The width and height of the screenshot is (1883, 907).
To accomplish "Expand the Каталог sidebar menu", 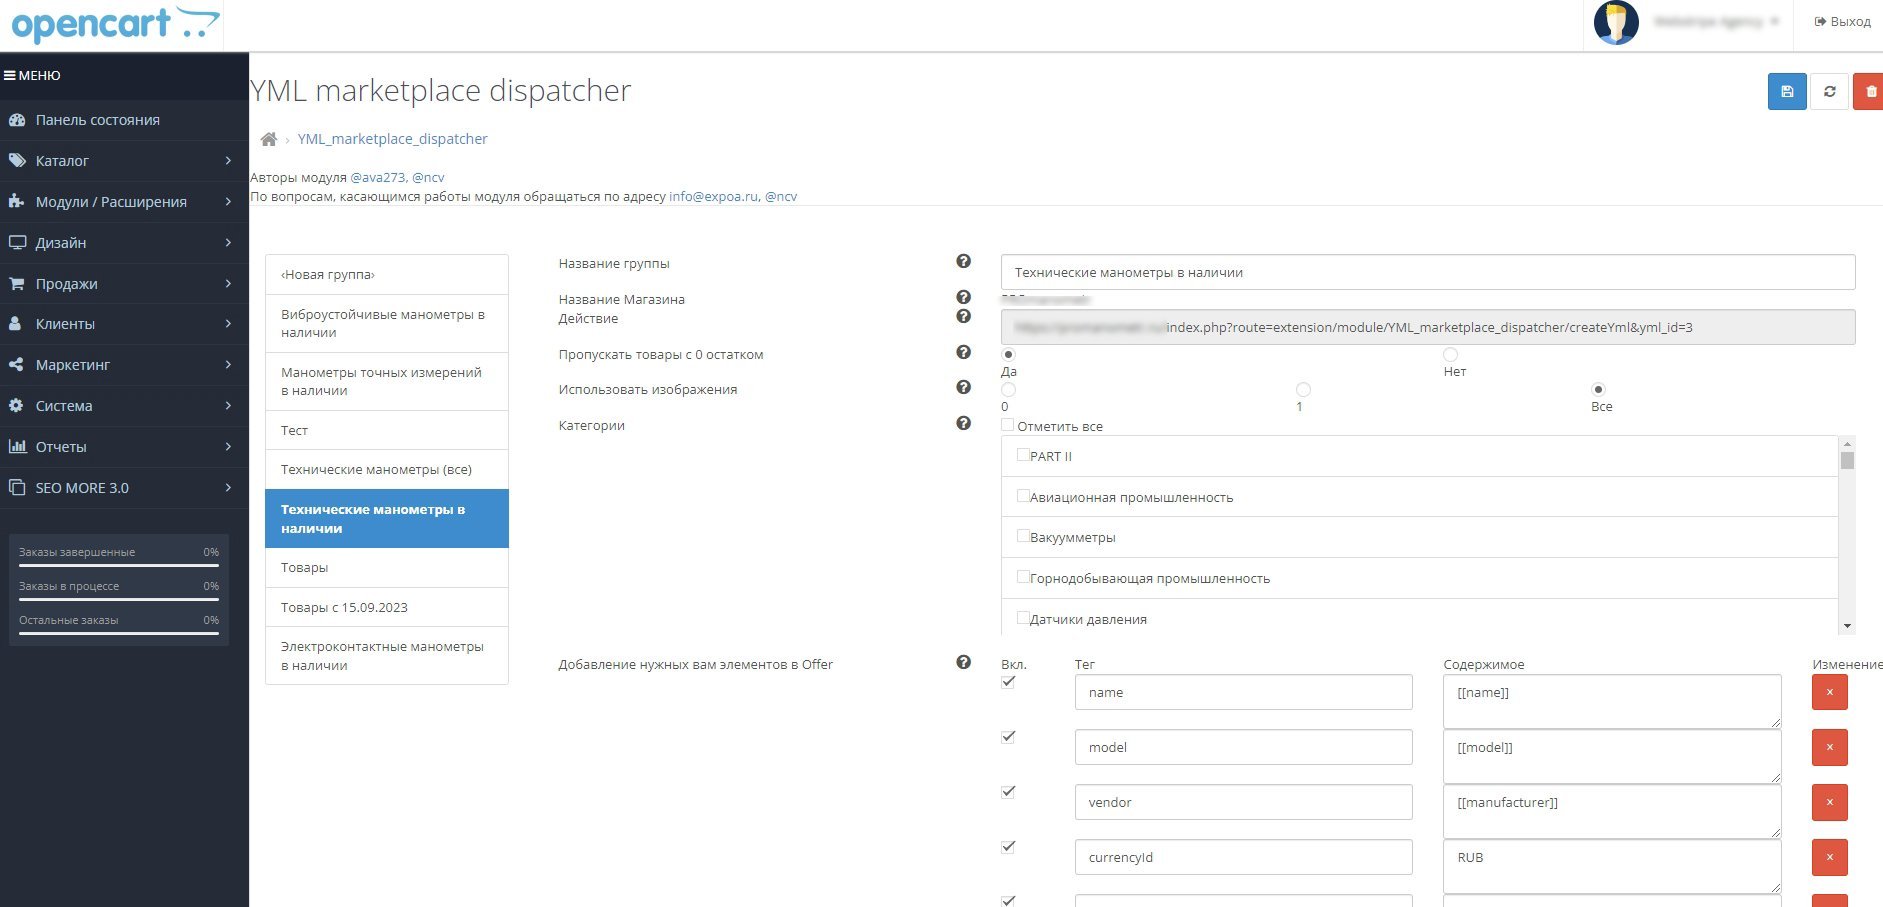I will pyautogui.click(x=124, y=160).
